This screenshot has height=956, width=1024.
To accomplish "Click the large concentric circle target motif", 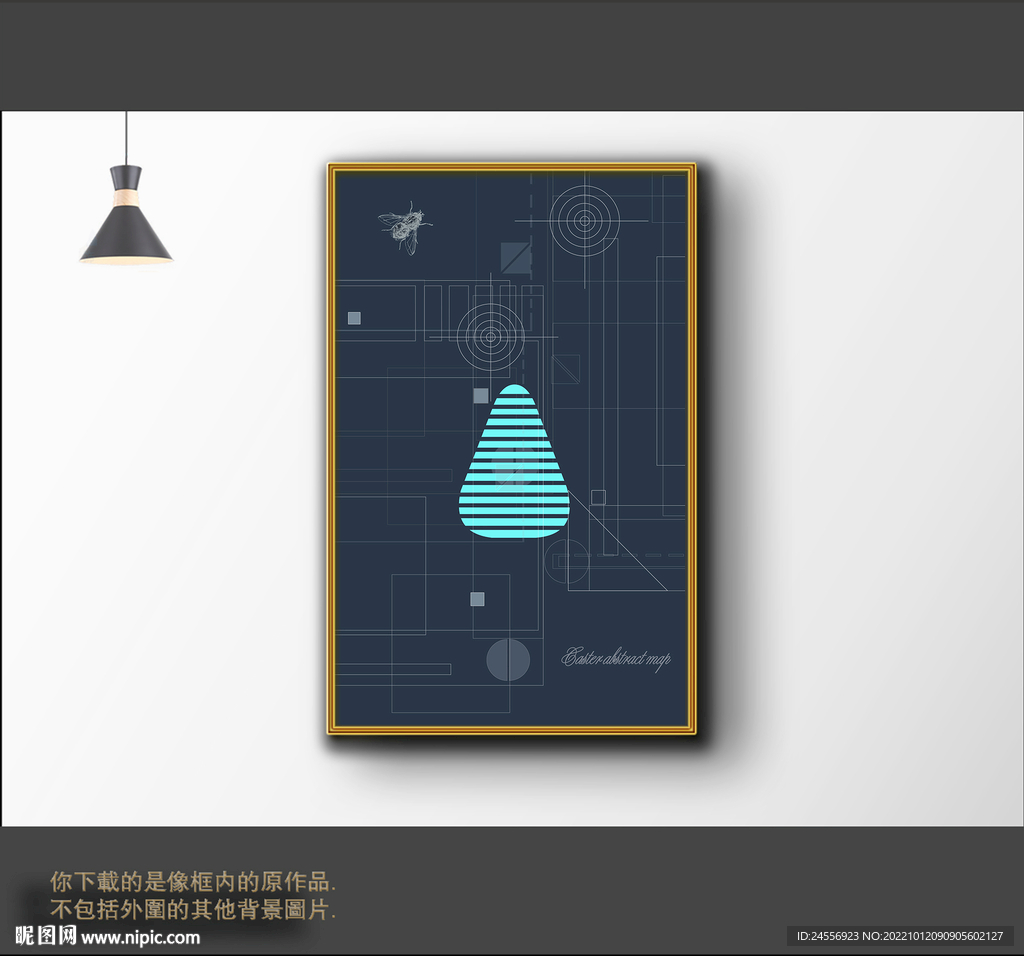I will coord(583,219).
